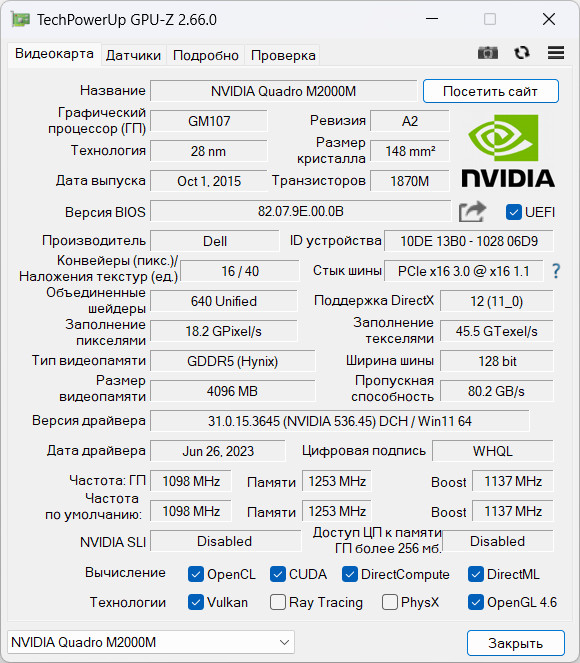Click the Закрыть button
Image resolution: width=580 pixels, height=663 pixels.
point(515,643)
